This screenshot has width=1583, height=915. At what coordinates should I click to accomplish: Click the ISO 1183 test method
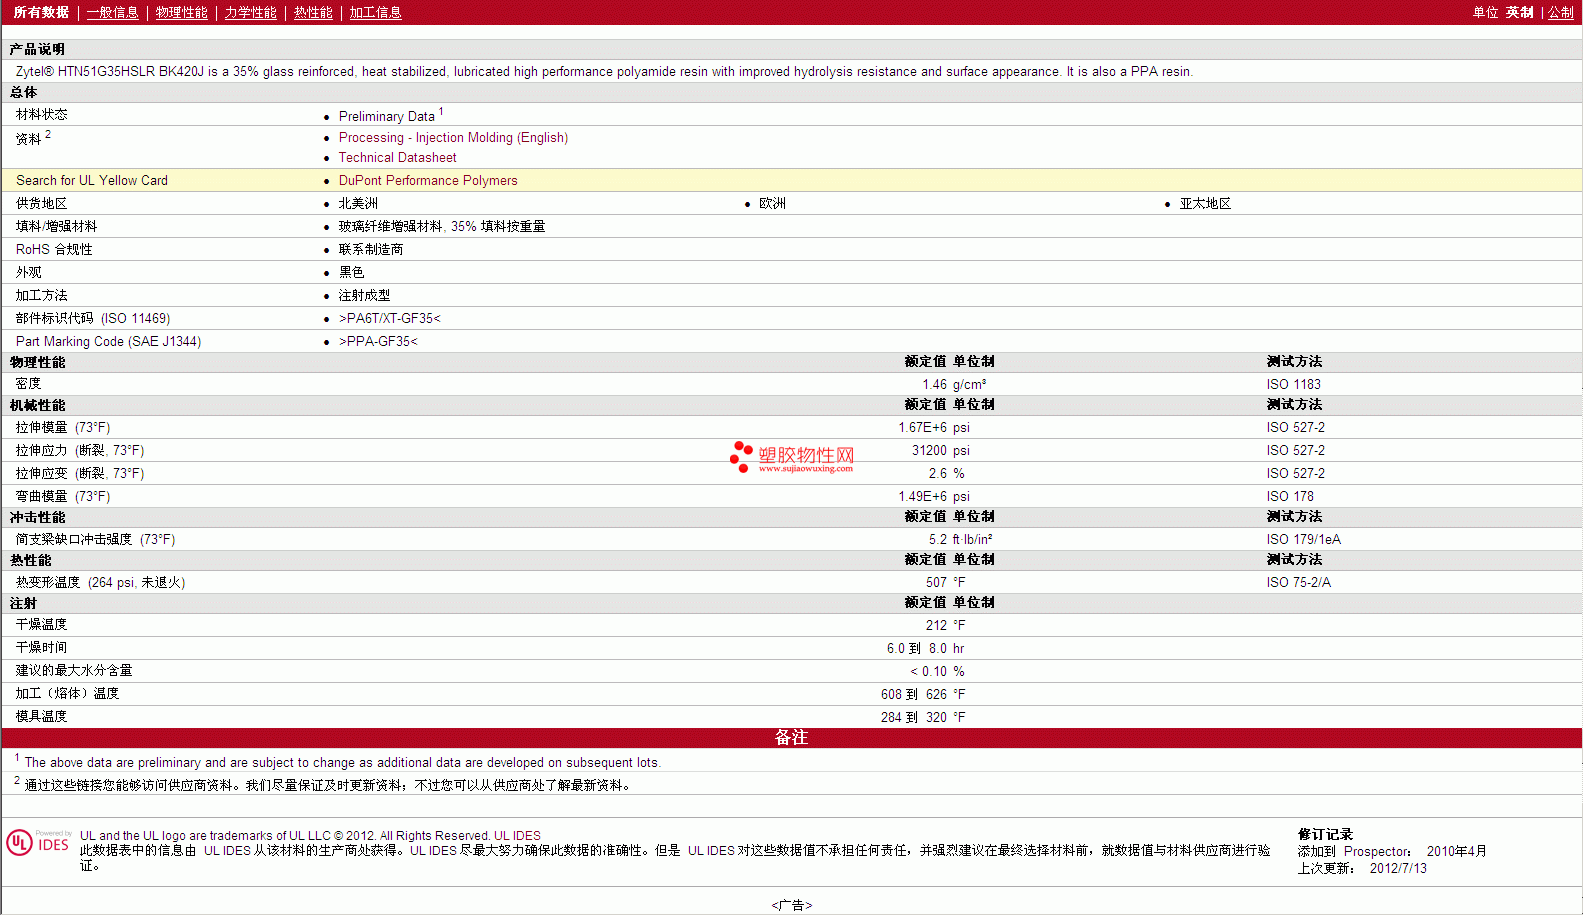click(x=1293, y=385)
